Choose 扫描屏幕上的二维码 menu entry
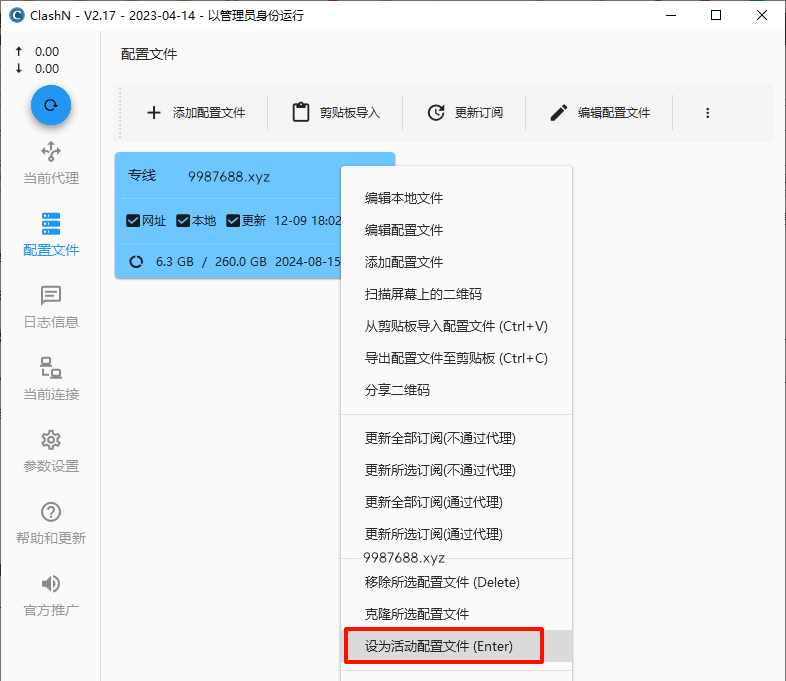Screen dimensions: 786x681 point(456,294)
